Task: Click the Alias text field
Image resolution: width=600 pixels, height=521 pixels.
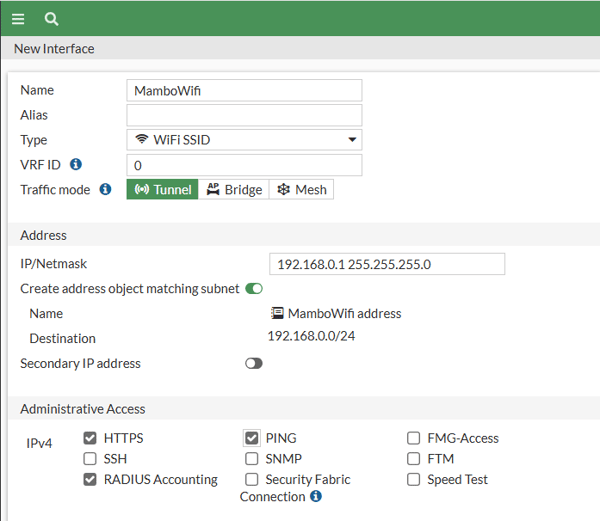Action: 244,115
